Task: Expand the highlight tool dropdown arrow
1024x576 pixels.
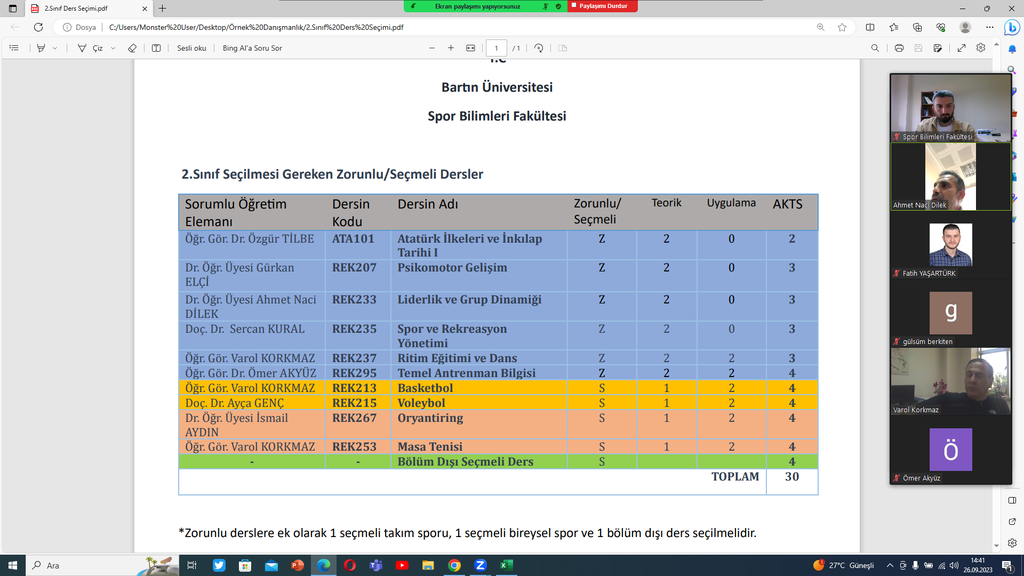Action: 56,48
